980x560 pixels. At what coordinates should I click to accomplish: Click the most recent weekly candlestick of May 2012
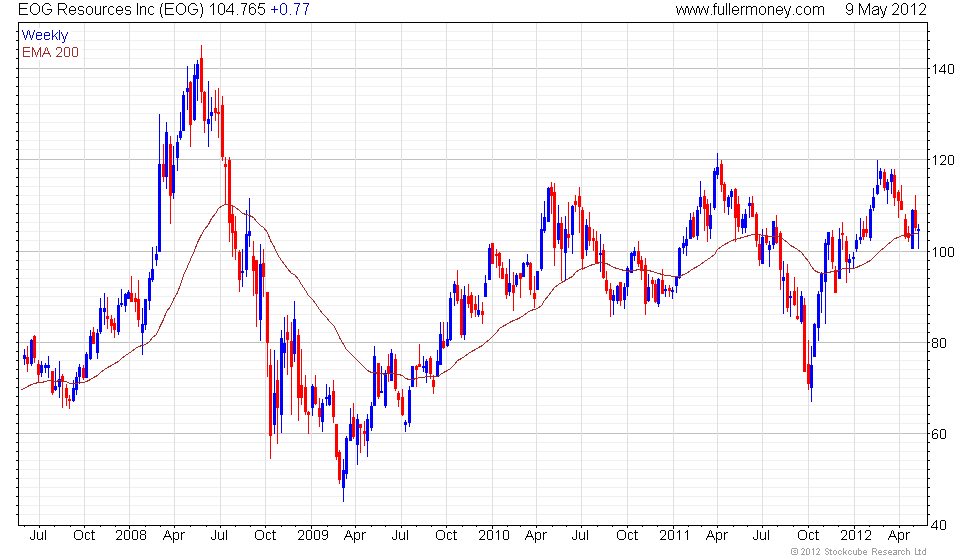(918, 236)
